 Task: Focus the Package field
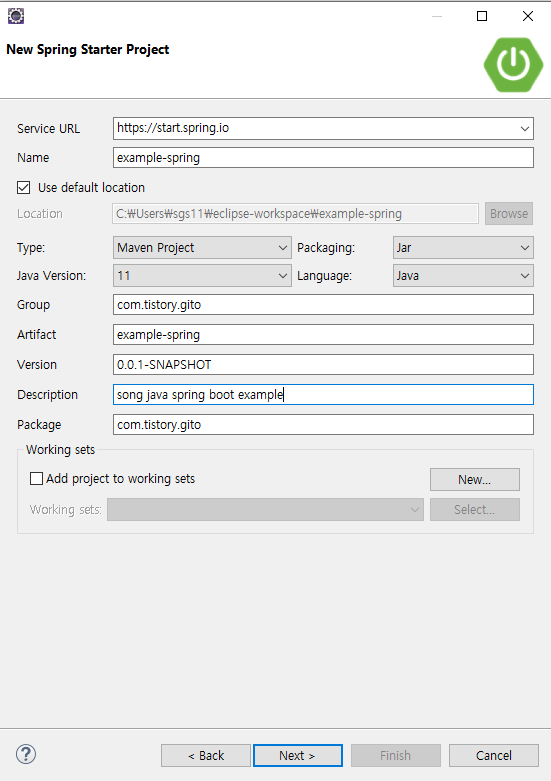click(x=323, y=425)
